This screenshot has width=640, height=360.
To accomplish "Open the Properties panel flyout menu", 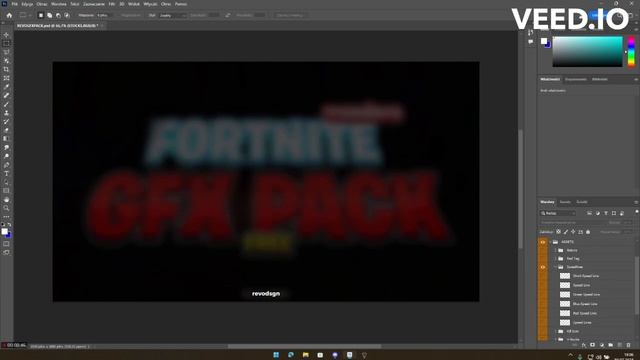I will click(636, 80).
